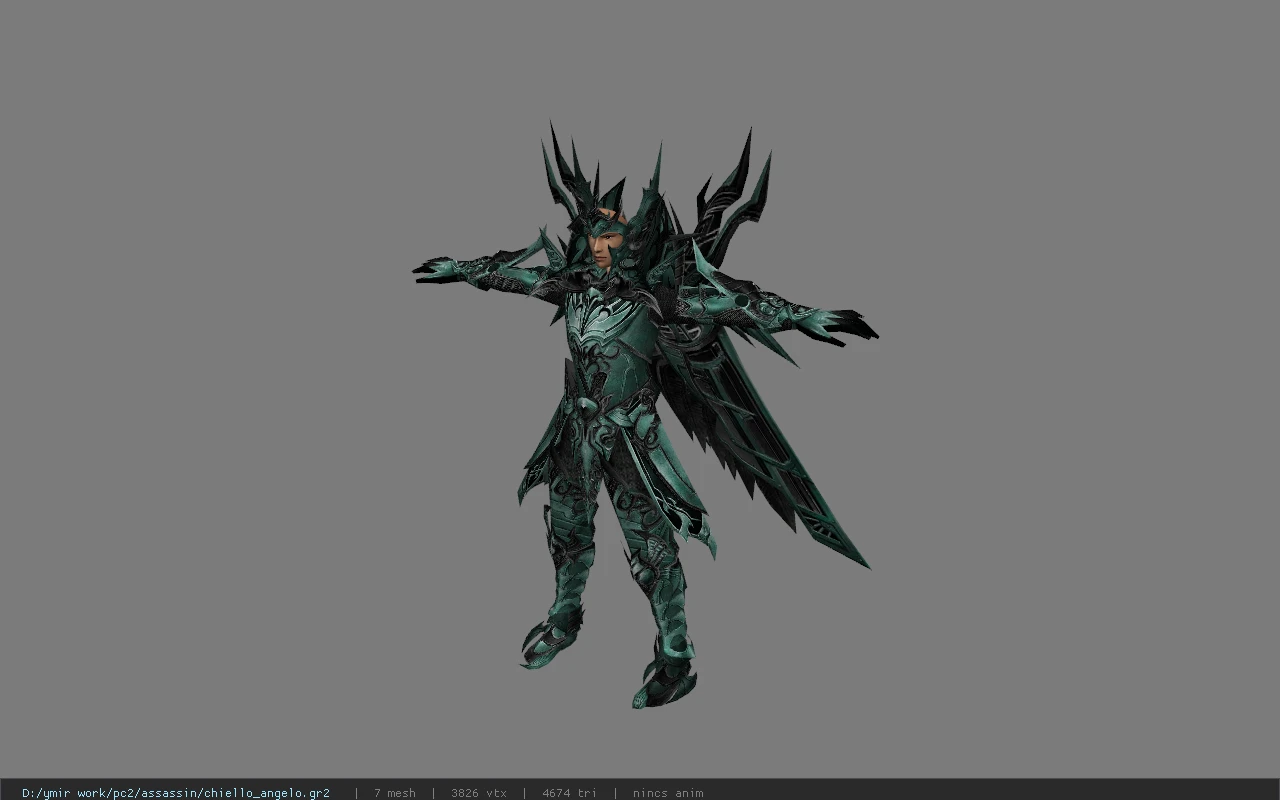Viewport: 1280px width, 800px height.
Task: Click the model's outstretched hand on the left side
Action: click(x=435, y=269)
